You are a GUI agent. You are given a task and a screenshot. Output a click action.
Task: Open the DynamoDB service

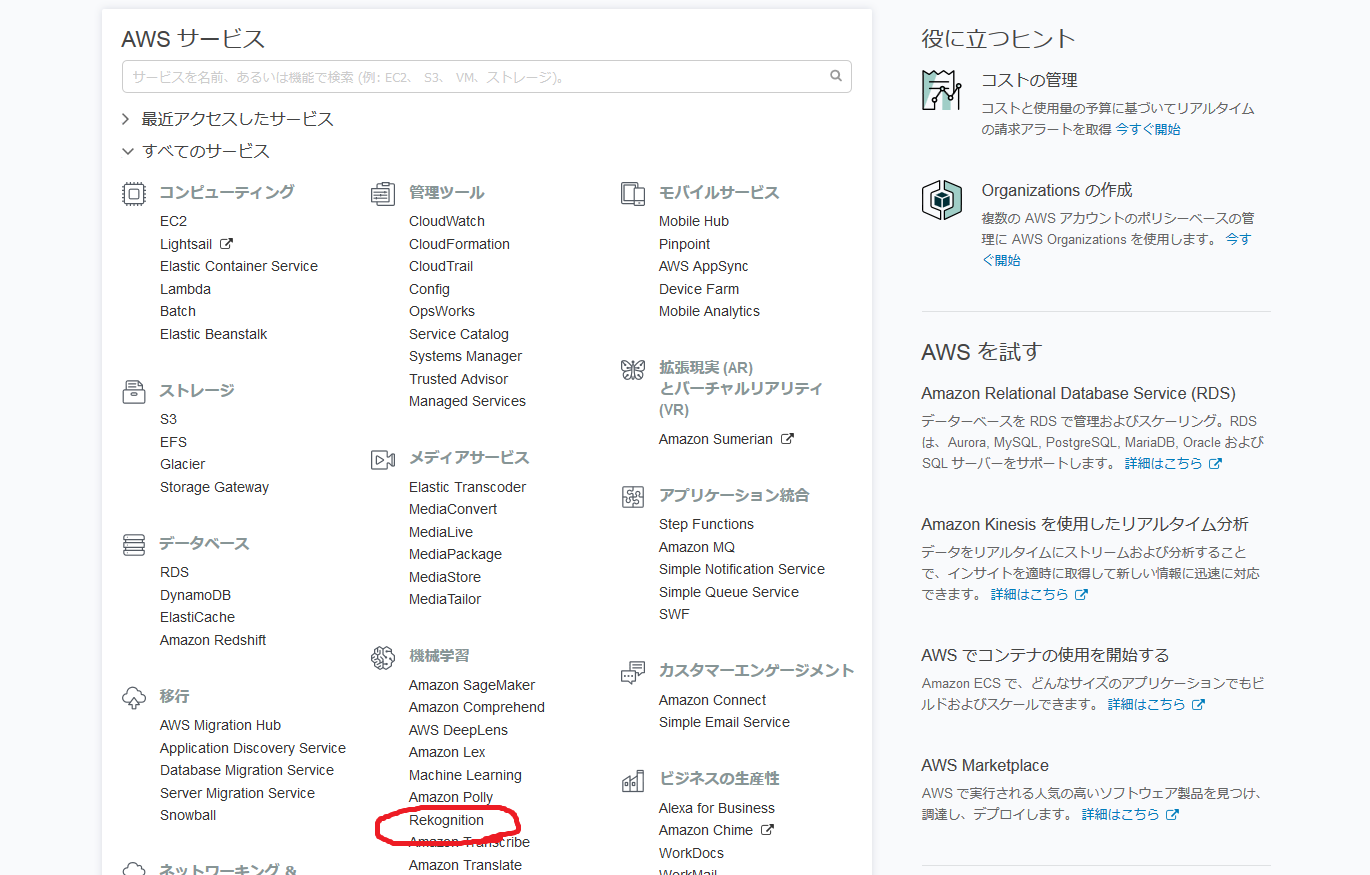coord(195,595)
